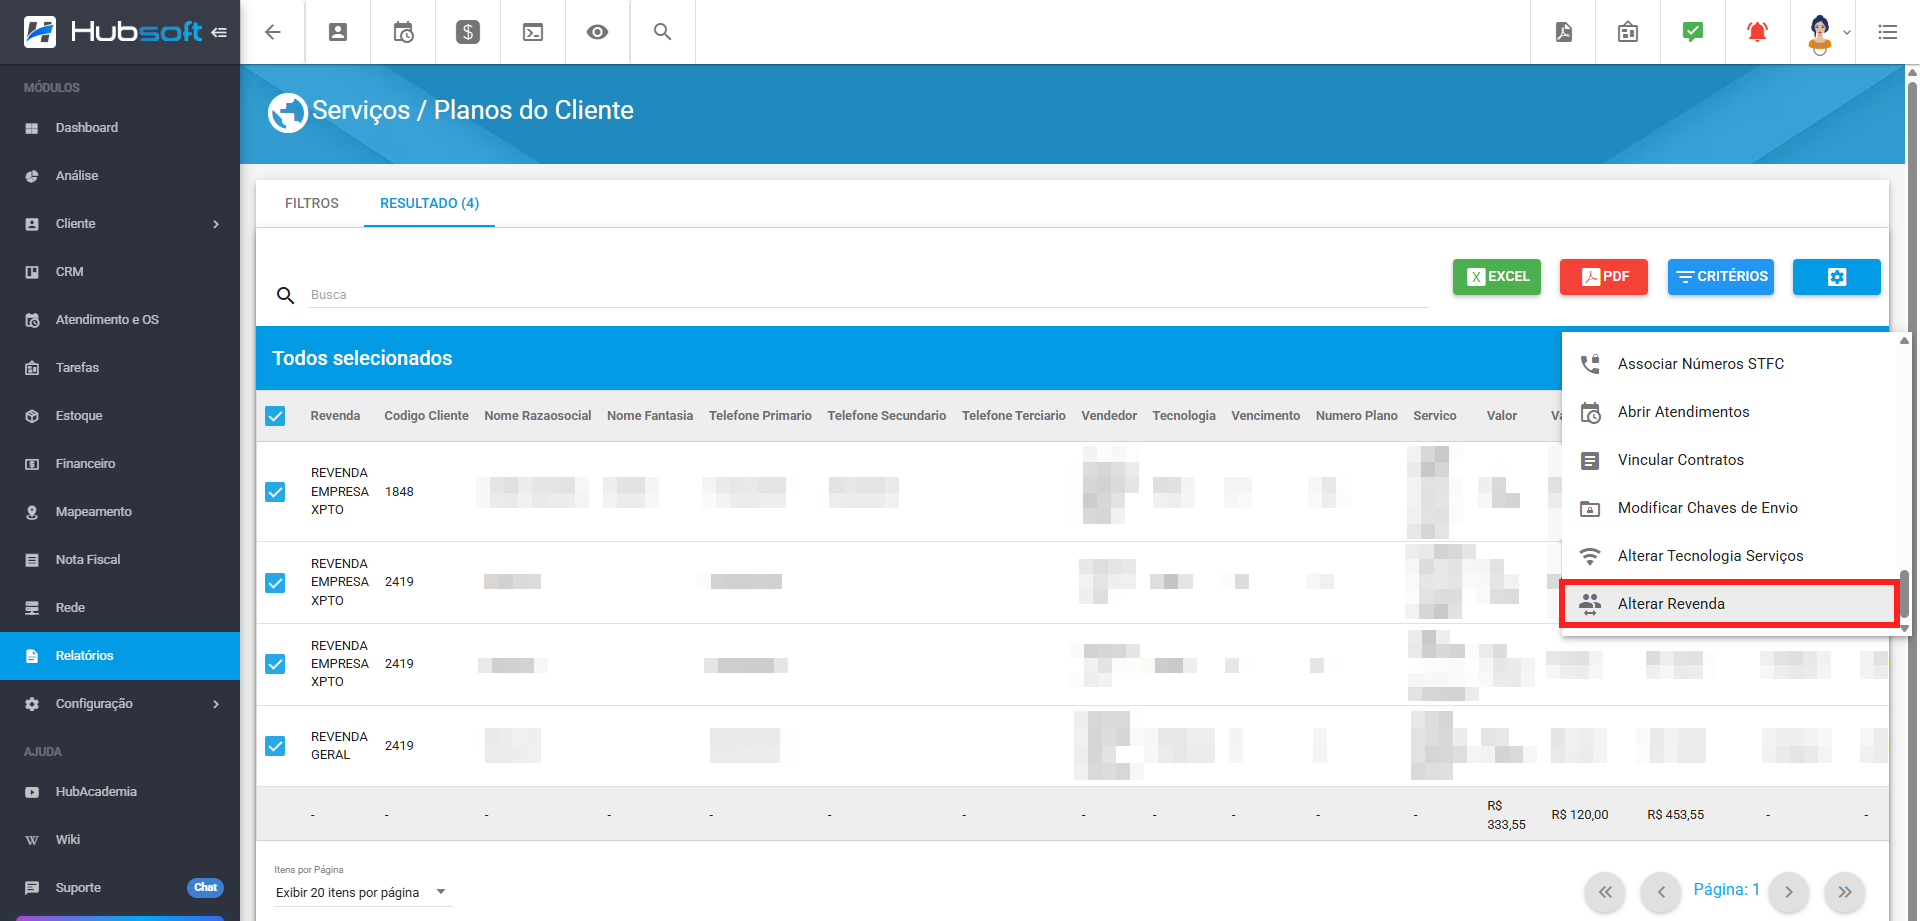Image resolution: width=1920 pixels, height=921 pixels.
Task: Click the dollar sign financial icon in toolbar
Action: pyautogui.click(x=467, y=32)
